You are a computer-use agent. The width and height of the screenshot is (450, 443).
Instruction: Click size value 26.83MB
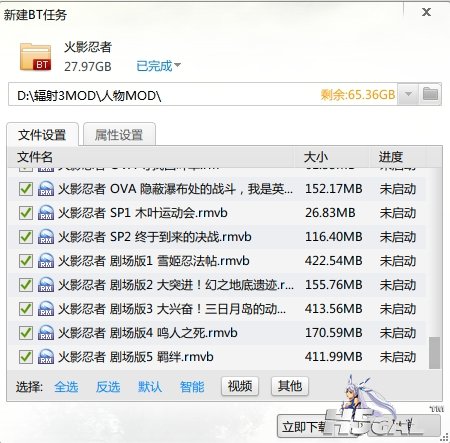click(x=330, y=213)
